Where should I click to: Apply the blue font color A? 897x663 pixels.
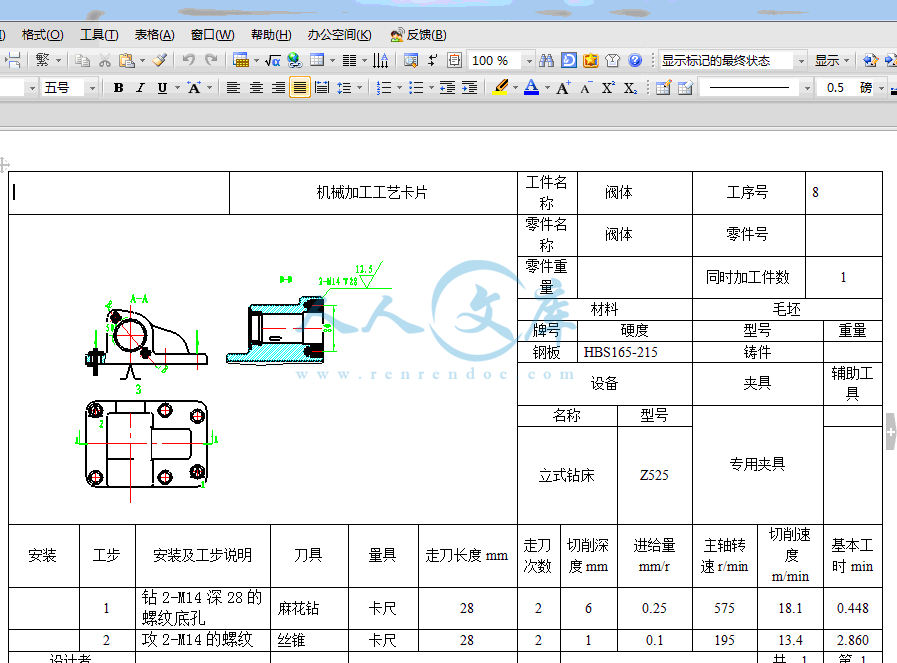[x=531, y=88]
